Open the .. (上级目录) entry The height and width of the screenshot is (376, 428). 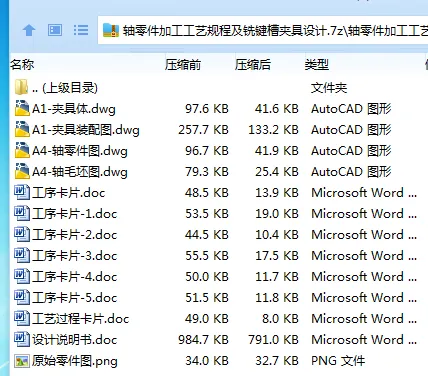65,88
